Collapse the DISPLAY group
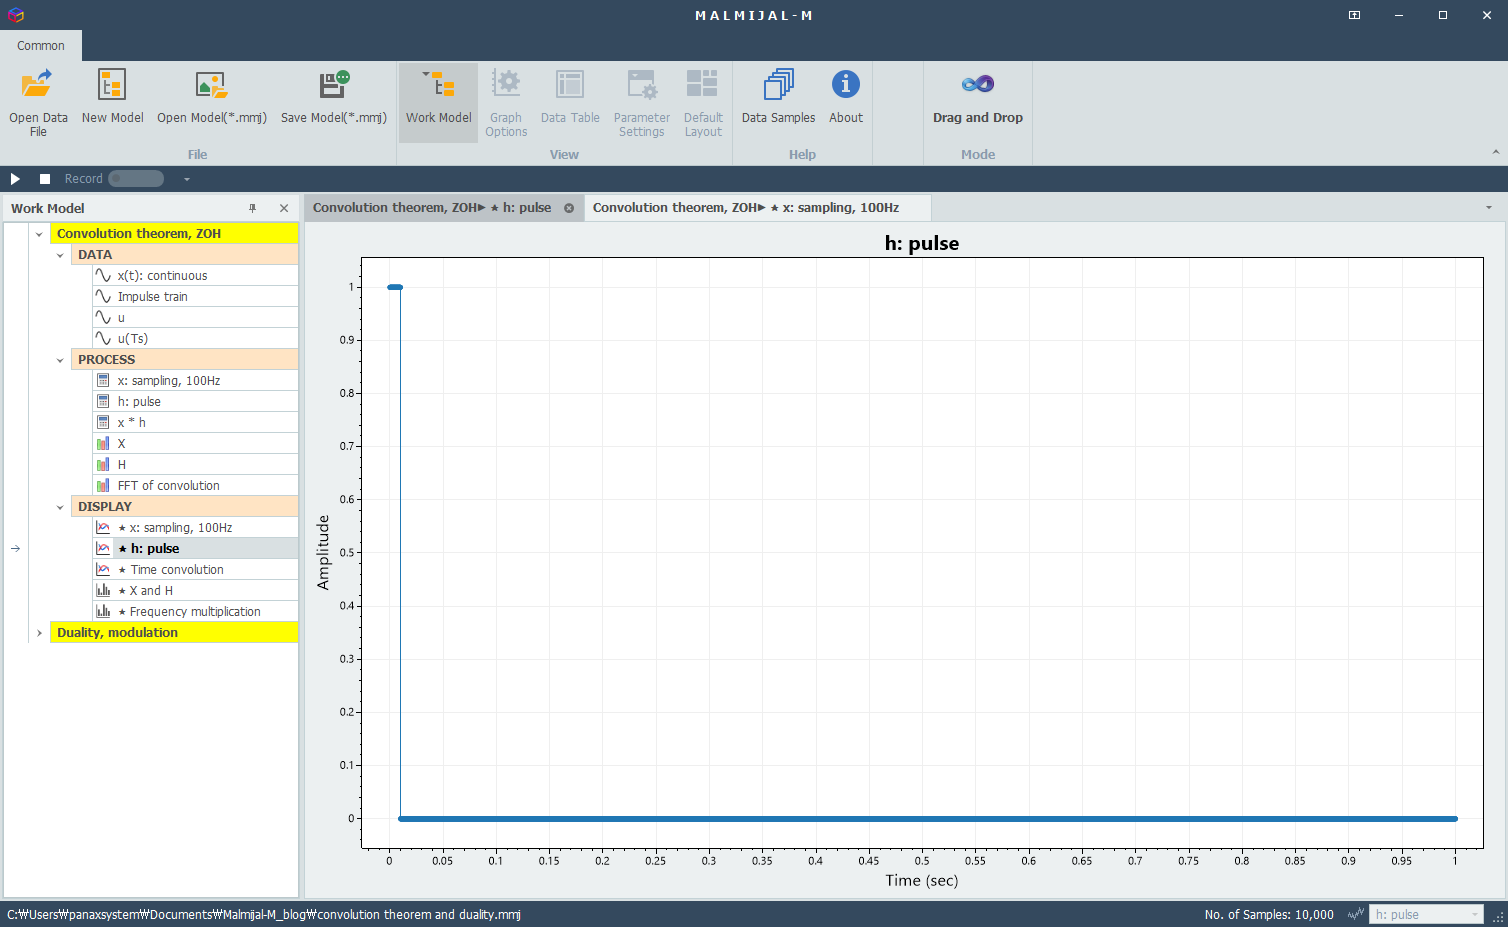 pyautogui.click(x=60, y=507)
